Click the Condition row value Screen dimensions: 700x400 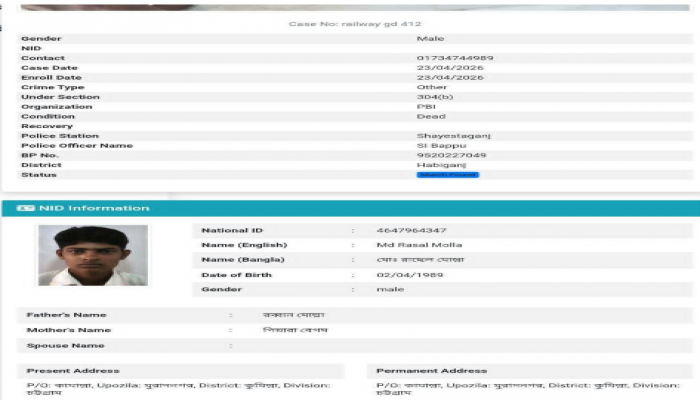tap(430, 116)
